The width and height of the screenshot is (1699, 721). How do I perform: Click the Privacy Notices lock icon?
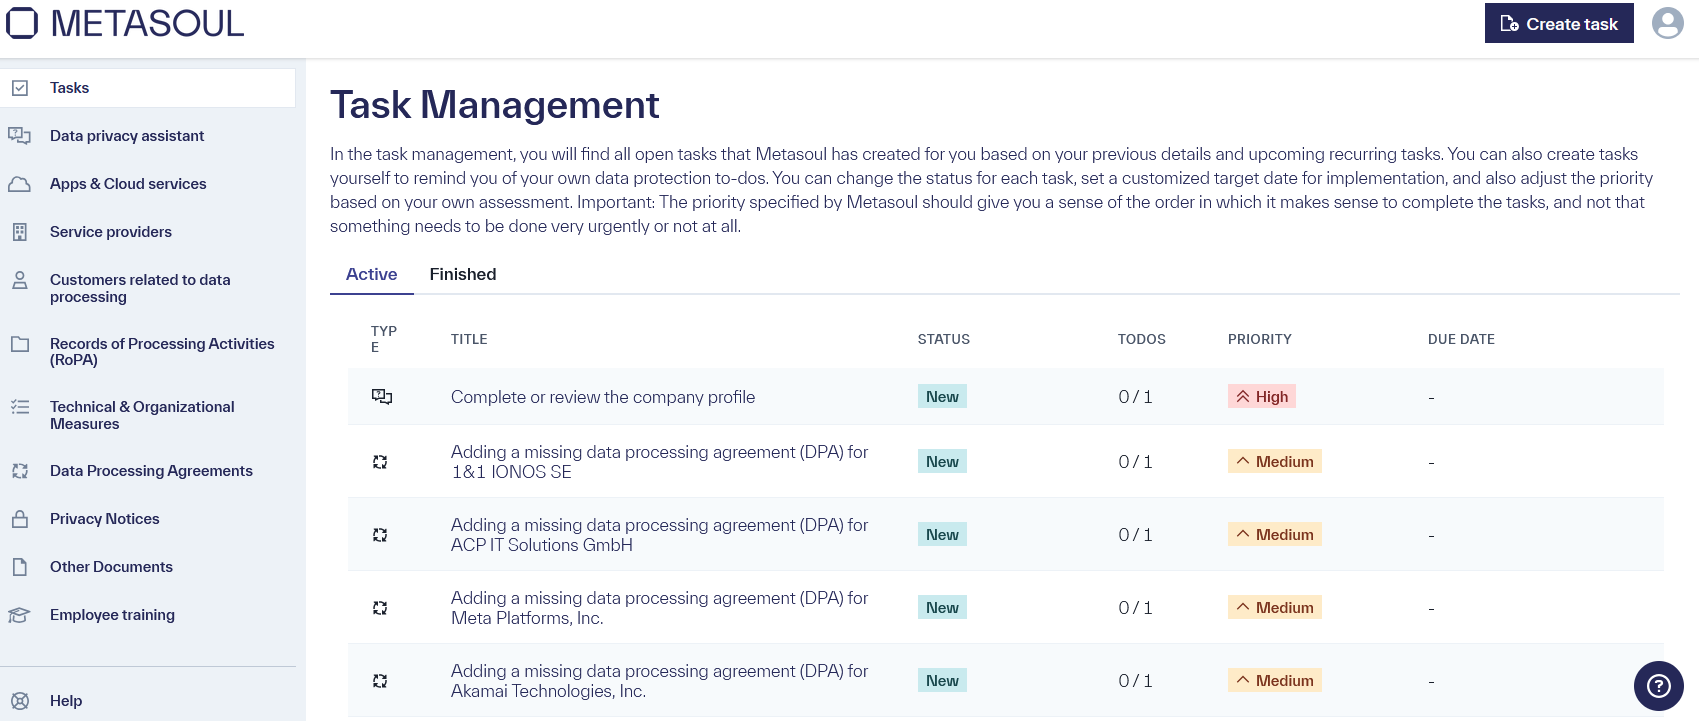coord(20,519)
